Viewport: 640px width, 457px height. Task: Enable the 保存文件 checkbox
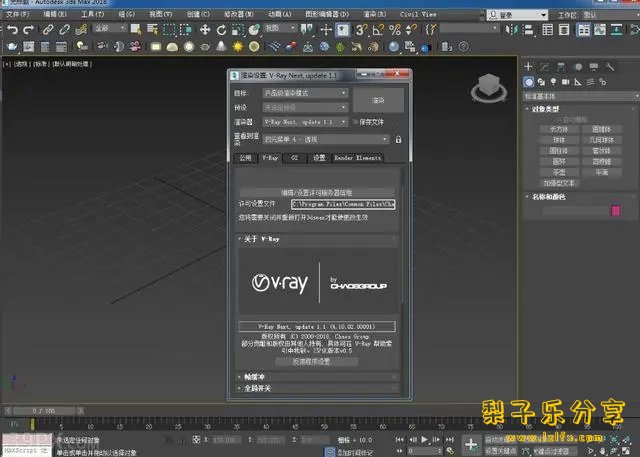click(356, 122)
